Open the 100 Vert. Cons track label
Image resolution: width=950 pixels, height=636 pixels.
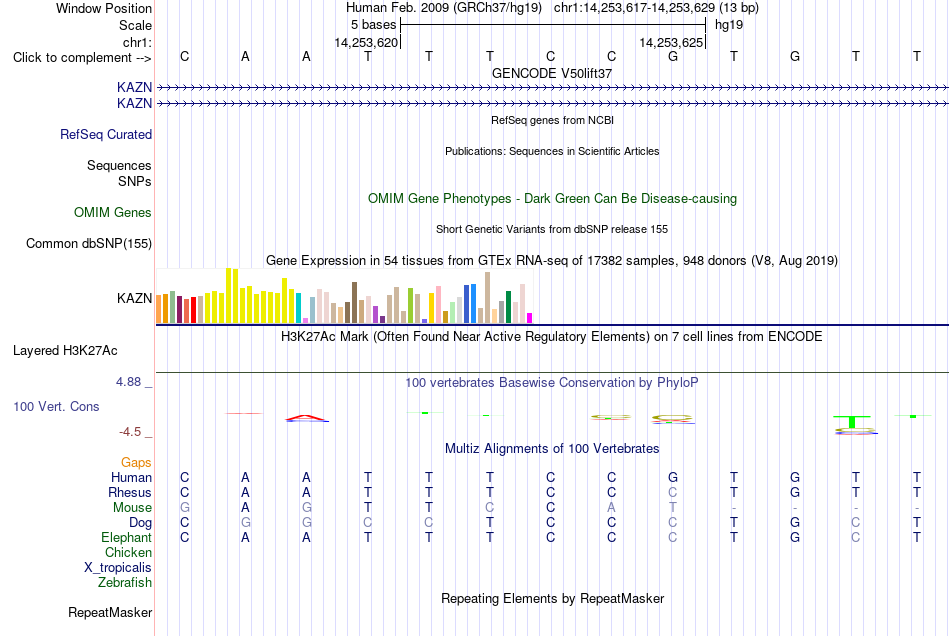(x=56, y=406)
